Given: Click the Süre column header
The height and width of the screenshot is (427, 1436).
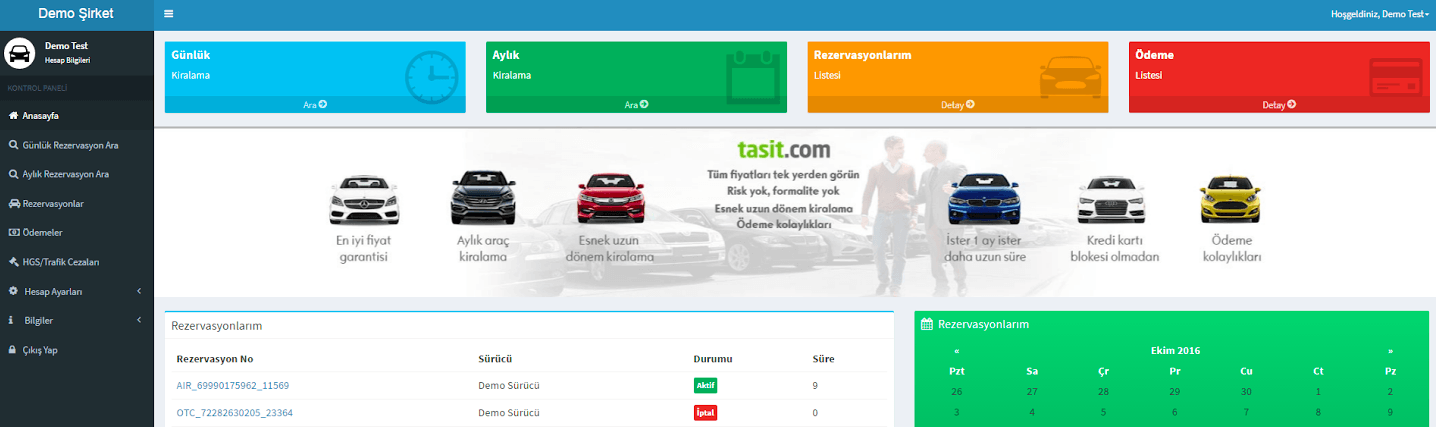Looking at the screenshot, I should click(823, 358).
